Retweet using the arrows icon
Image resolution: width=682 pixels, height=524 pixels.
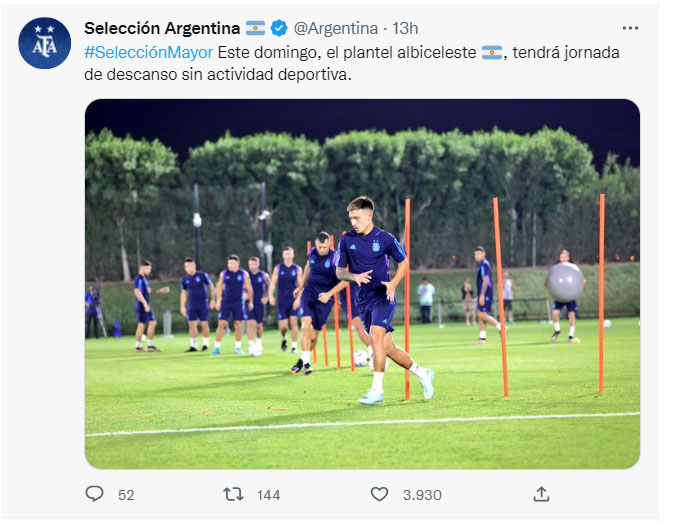pyautogui.click(x=233, y=494)
